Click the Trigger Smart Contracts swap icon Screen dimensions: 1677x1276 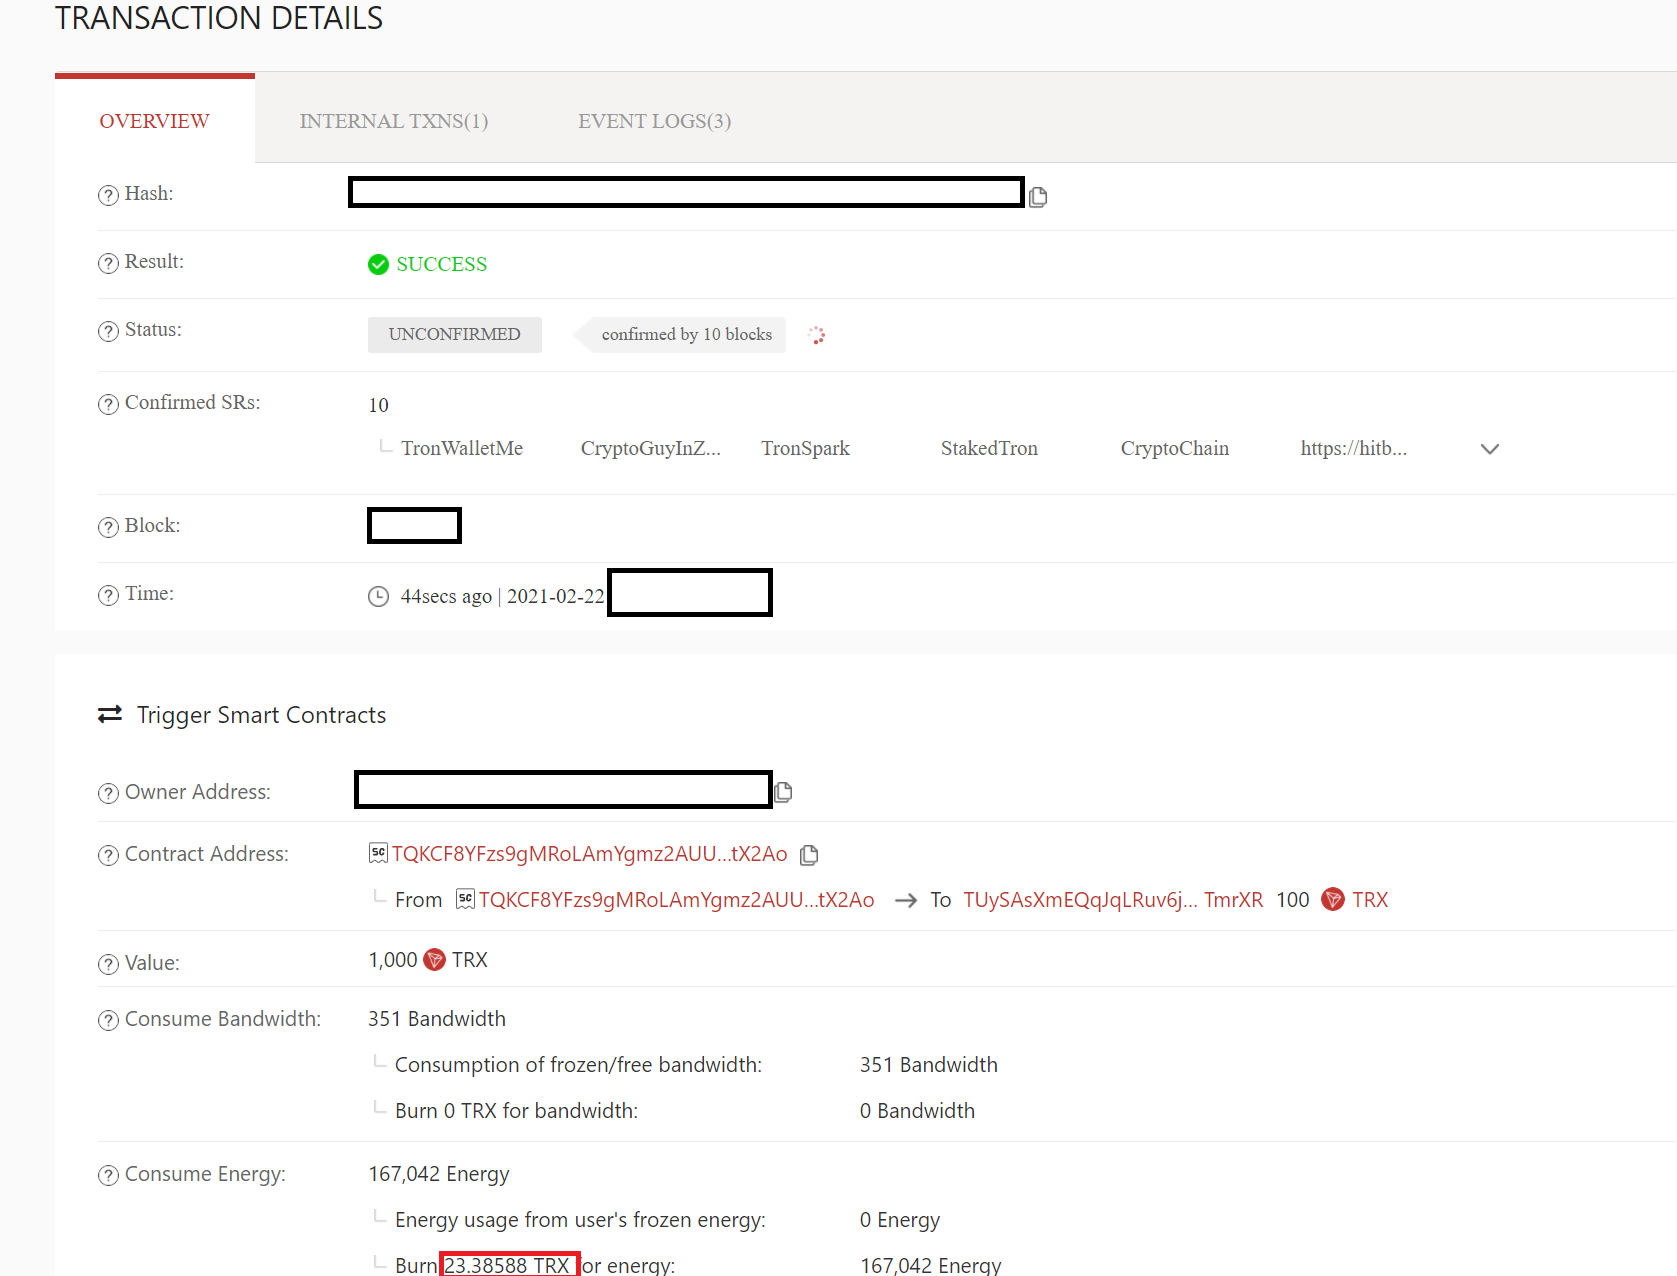click(x=110, y=714)
